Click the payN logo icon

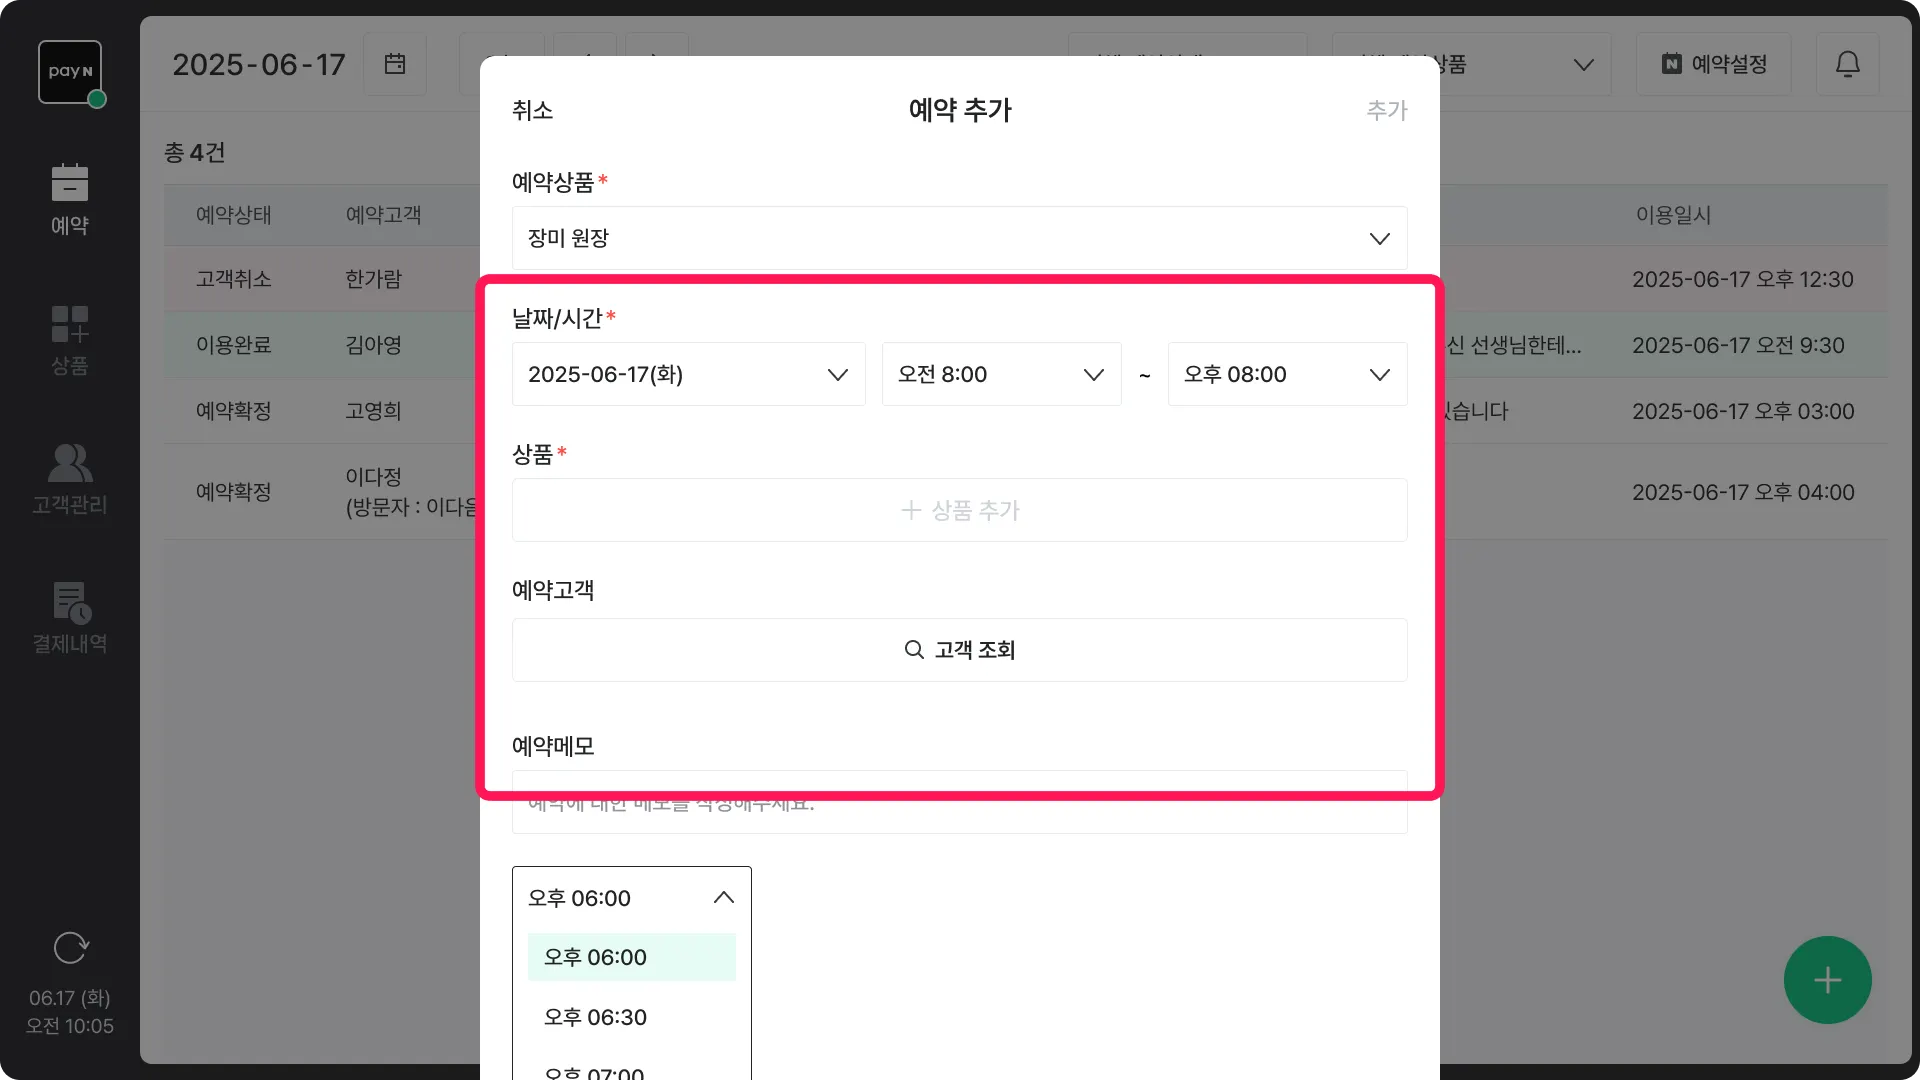click(x=69, y=71)
